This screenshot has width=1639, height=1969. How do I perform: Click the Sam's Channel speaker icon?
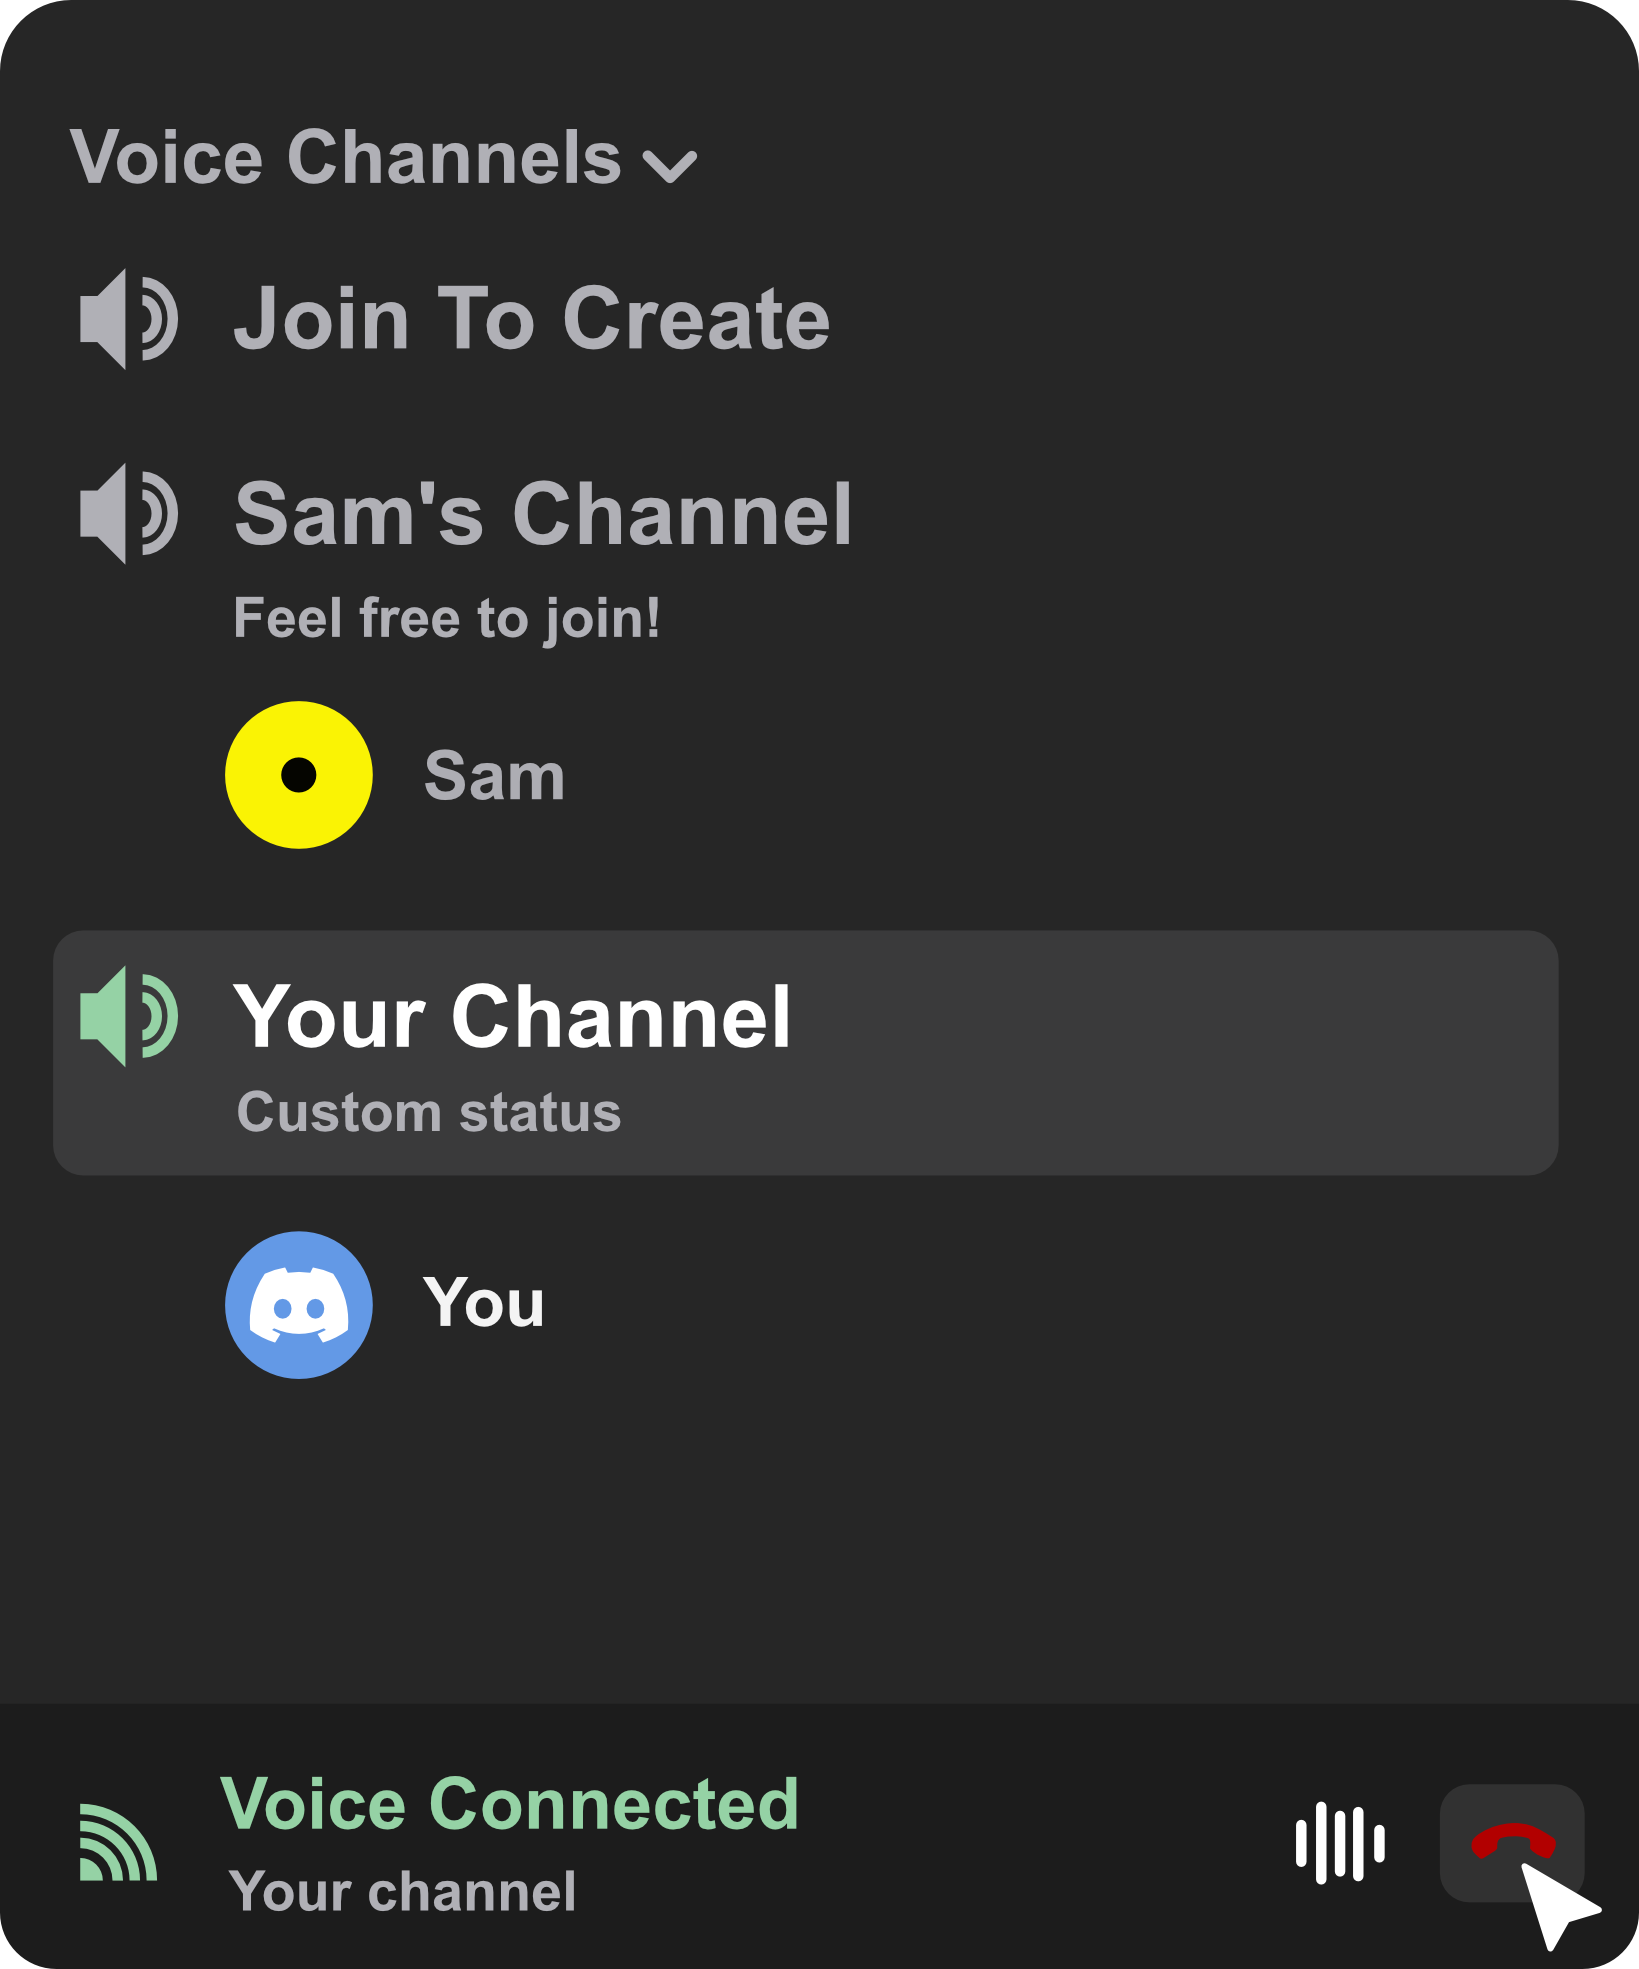pos(128,514)
